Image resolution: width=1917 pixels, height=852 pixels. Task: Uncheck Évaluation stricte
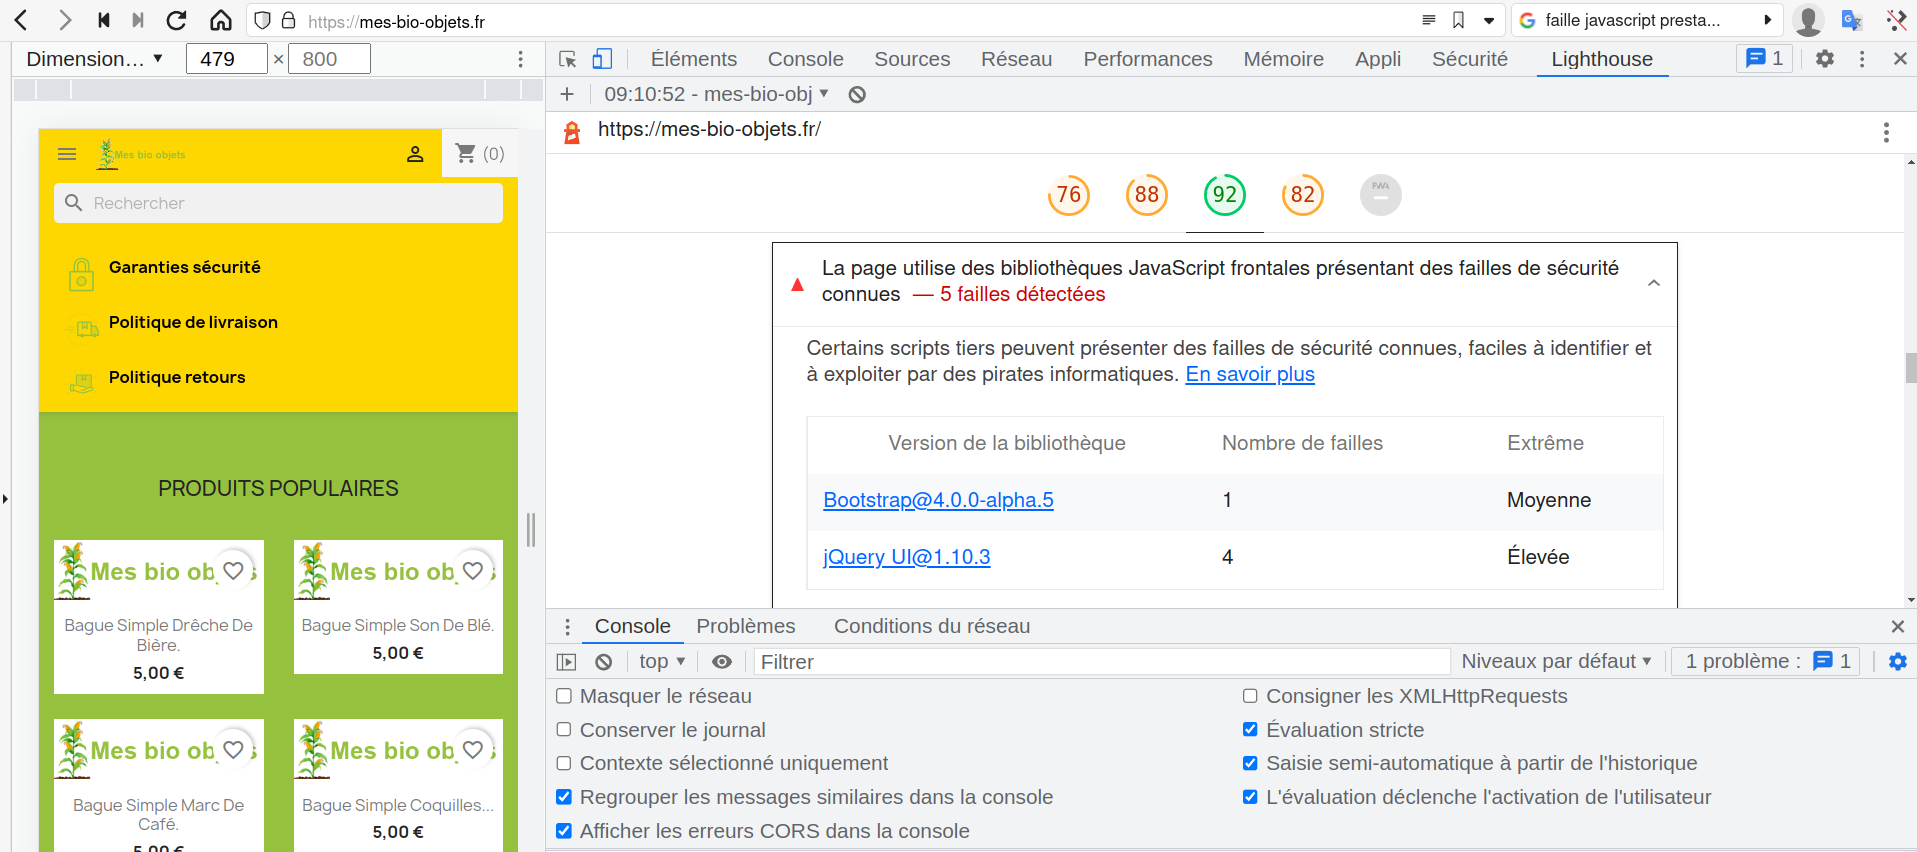coord(1250,730)
